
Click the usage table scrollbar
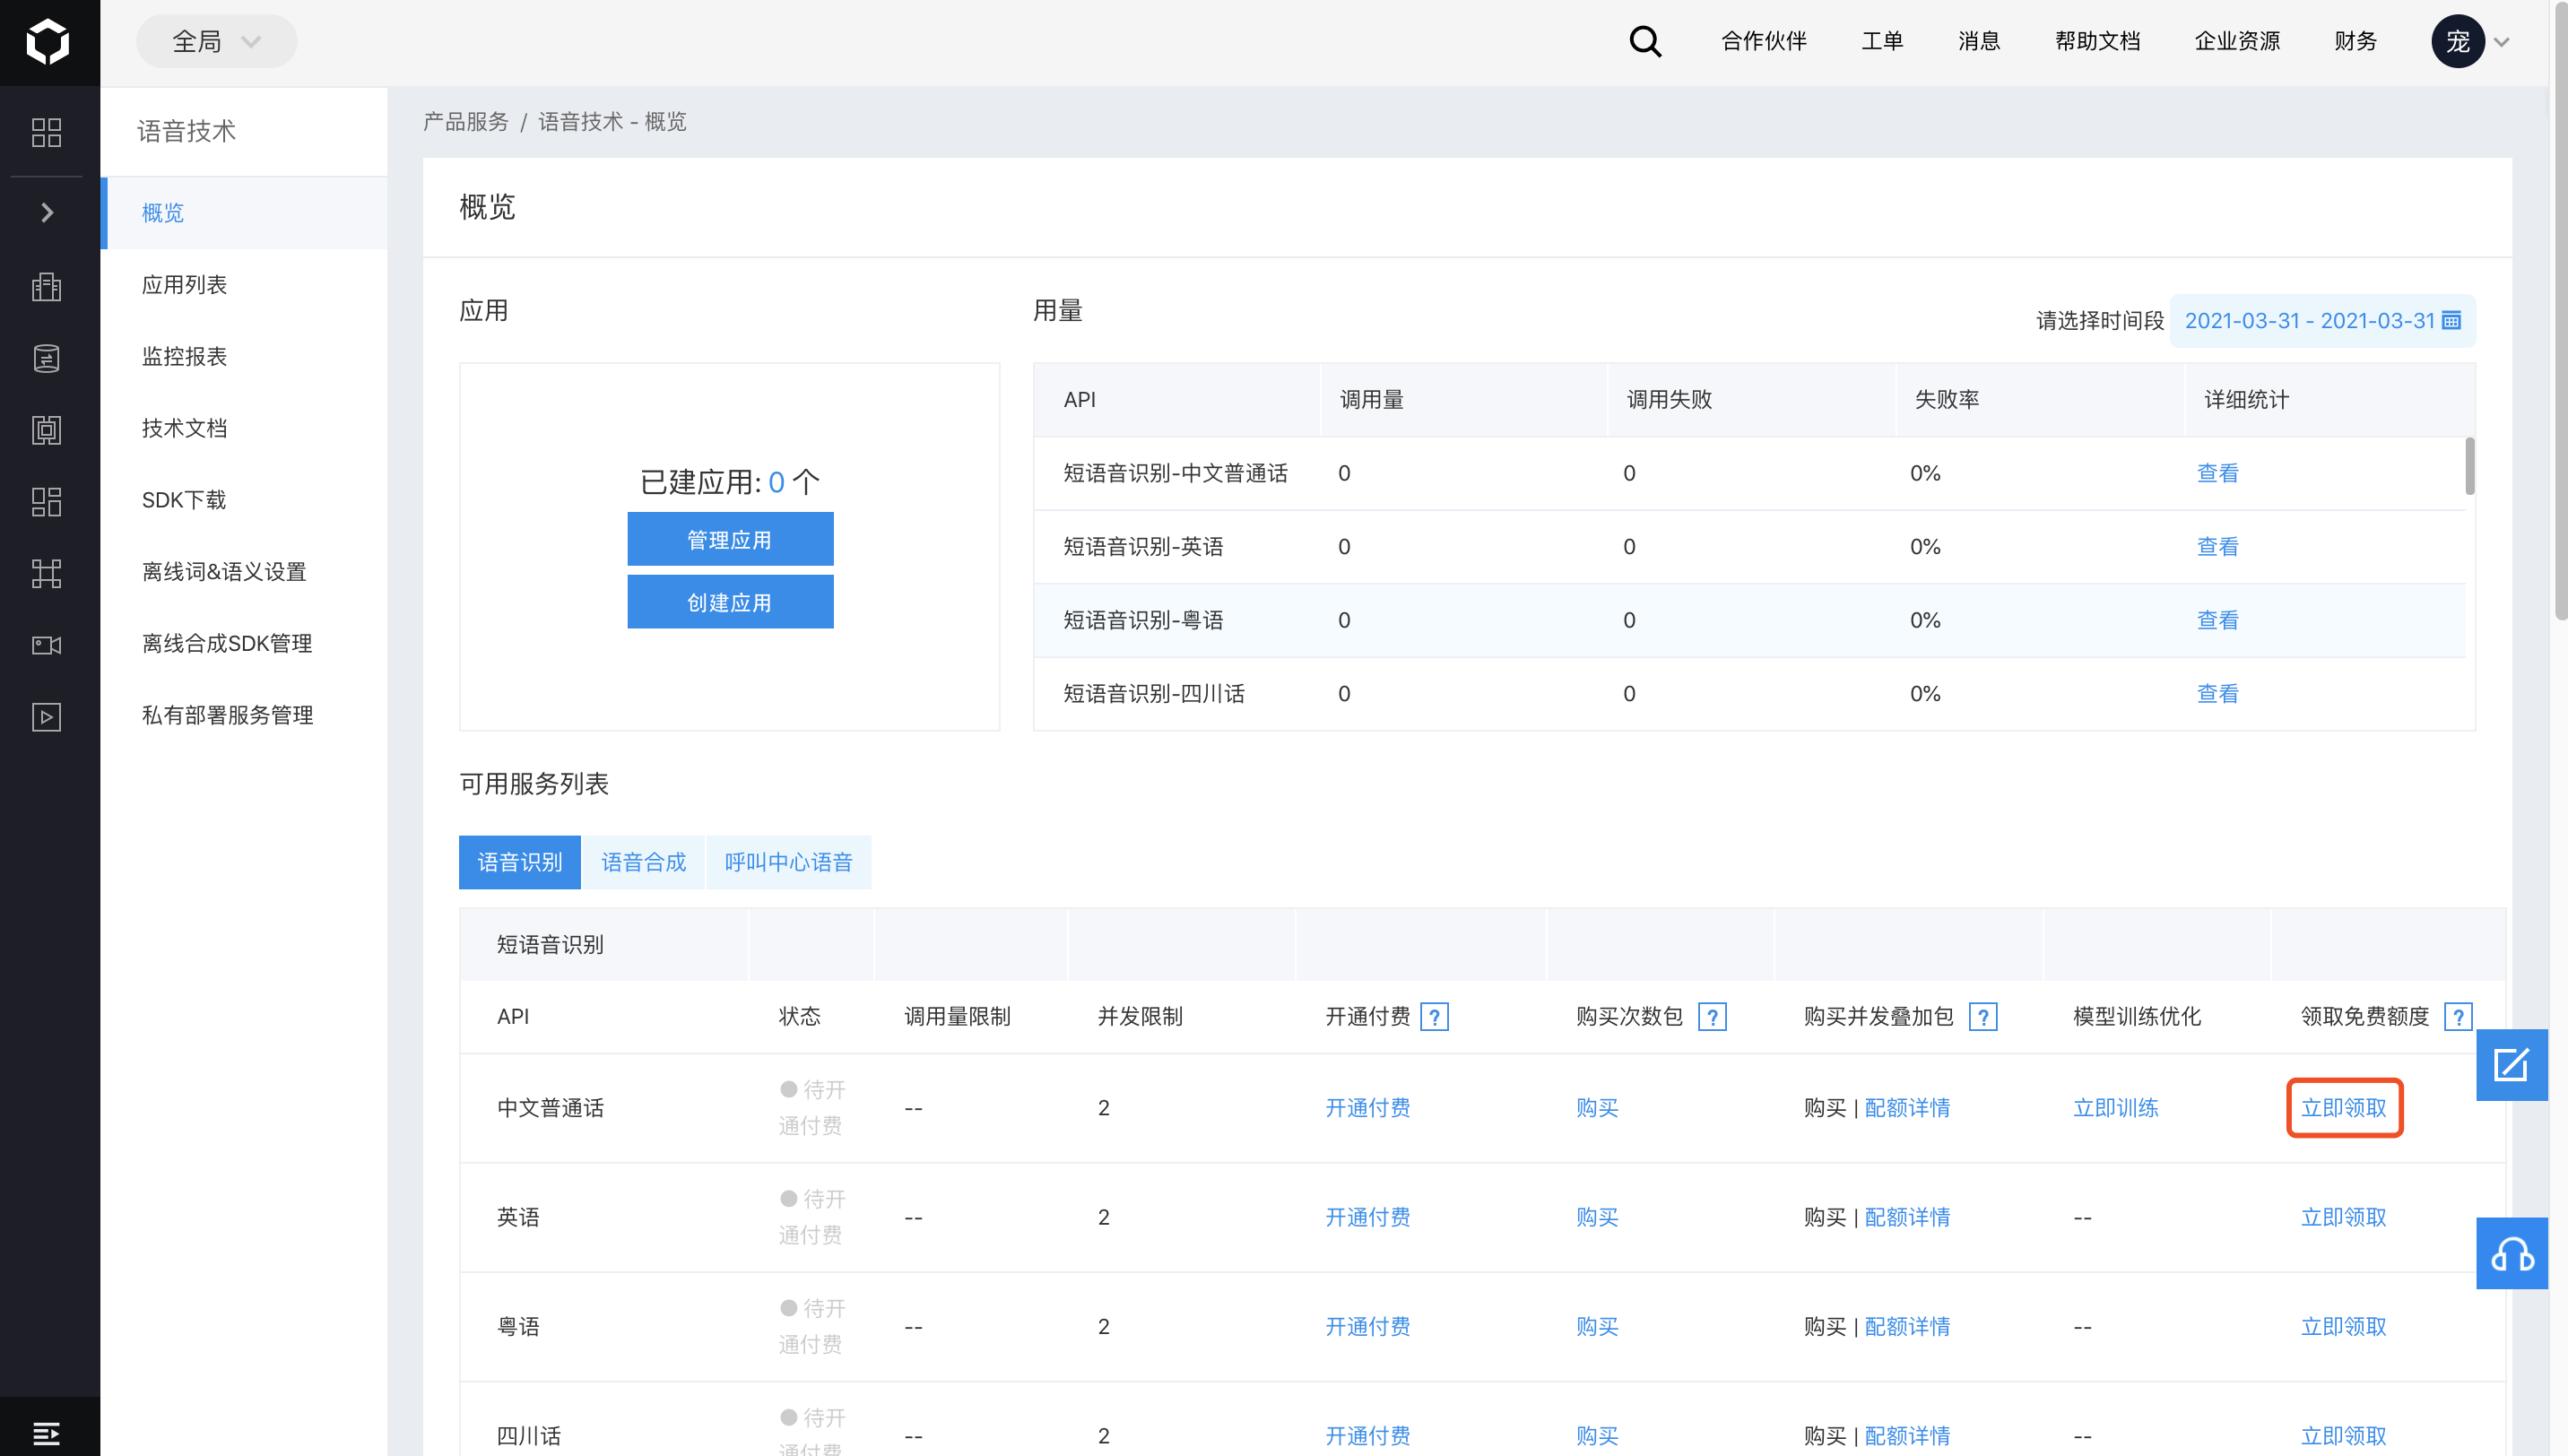coord(2469,465)
